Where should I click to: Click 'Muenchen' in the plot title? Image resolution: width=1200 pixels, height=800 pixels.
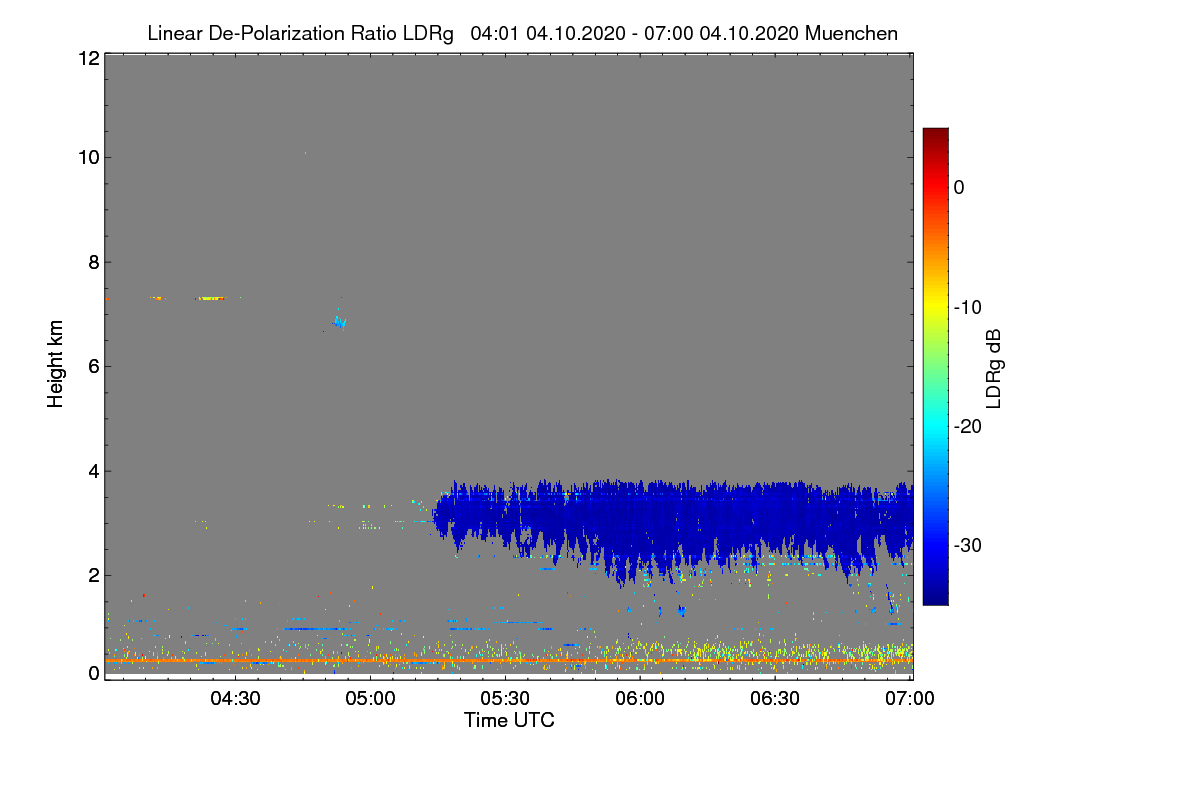[x=851, y=33]
